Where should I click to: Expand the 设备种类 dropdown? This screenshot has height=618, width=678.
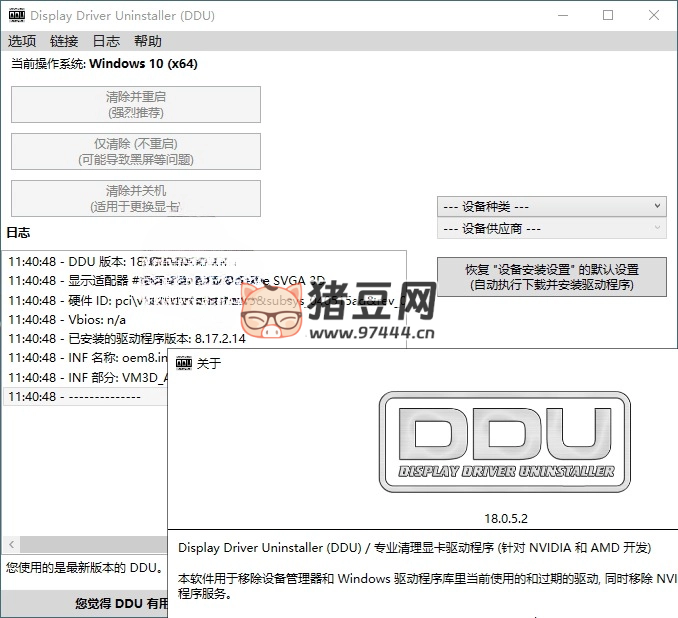click(551, 206)
